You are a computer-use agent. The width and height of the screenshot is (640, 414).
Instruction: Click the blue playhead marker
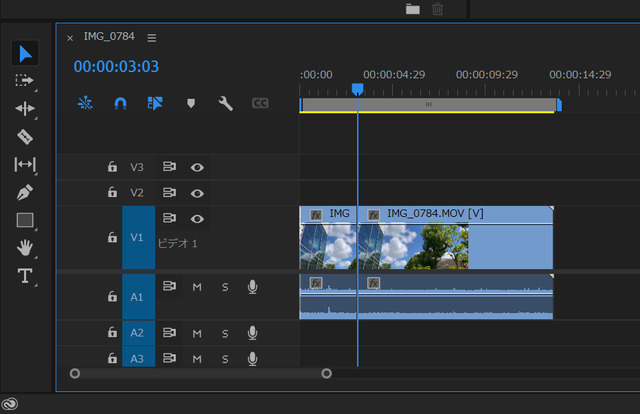coord(358,89)
